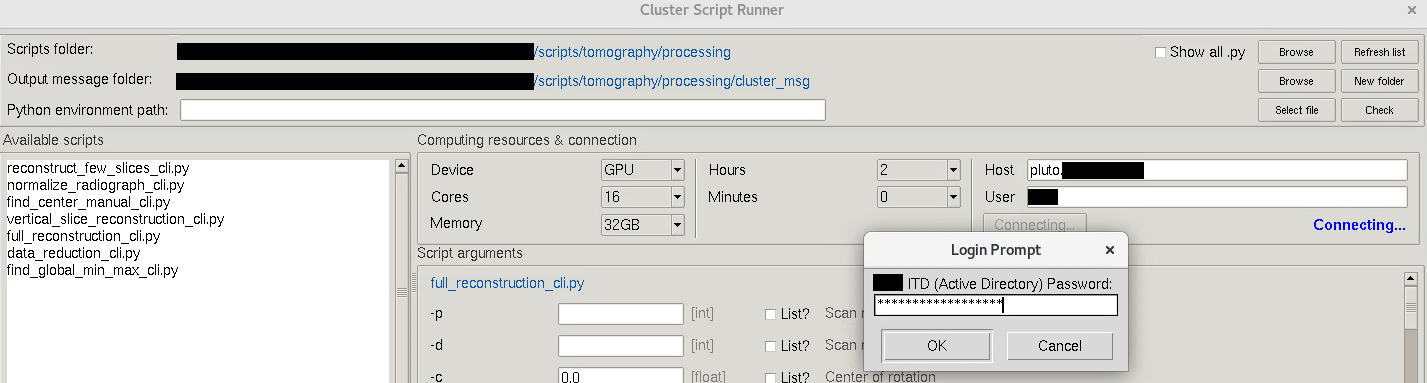Image resolution: width=1427 pixels, height=383 pixels.
Task: Click the Host input field
Action: 1216,170
